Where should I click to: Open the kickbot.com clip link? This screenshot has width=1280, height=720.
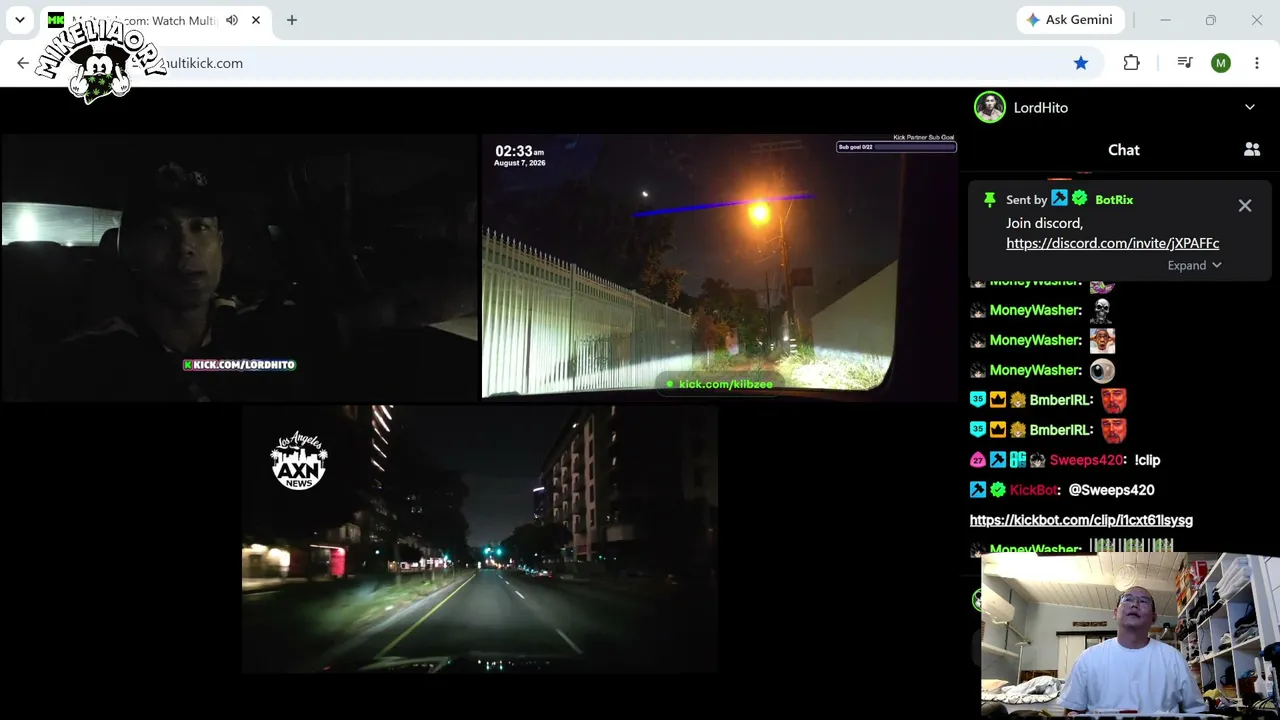[x=1081, y=520]
